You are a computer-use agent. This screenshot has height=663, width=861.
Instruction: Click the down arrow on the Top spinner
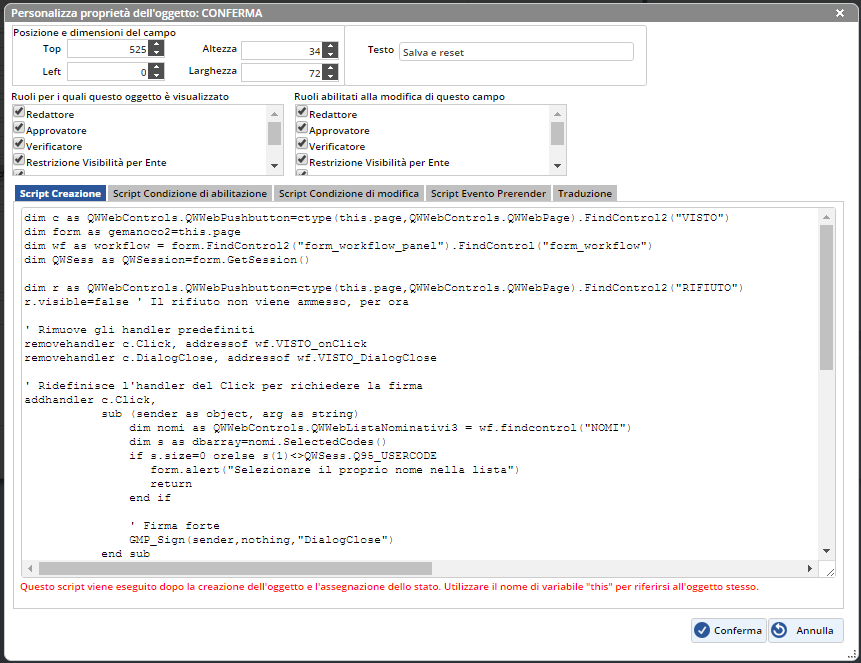(156, 53)
